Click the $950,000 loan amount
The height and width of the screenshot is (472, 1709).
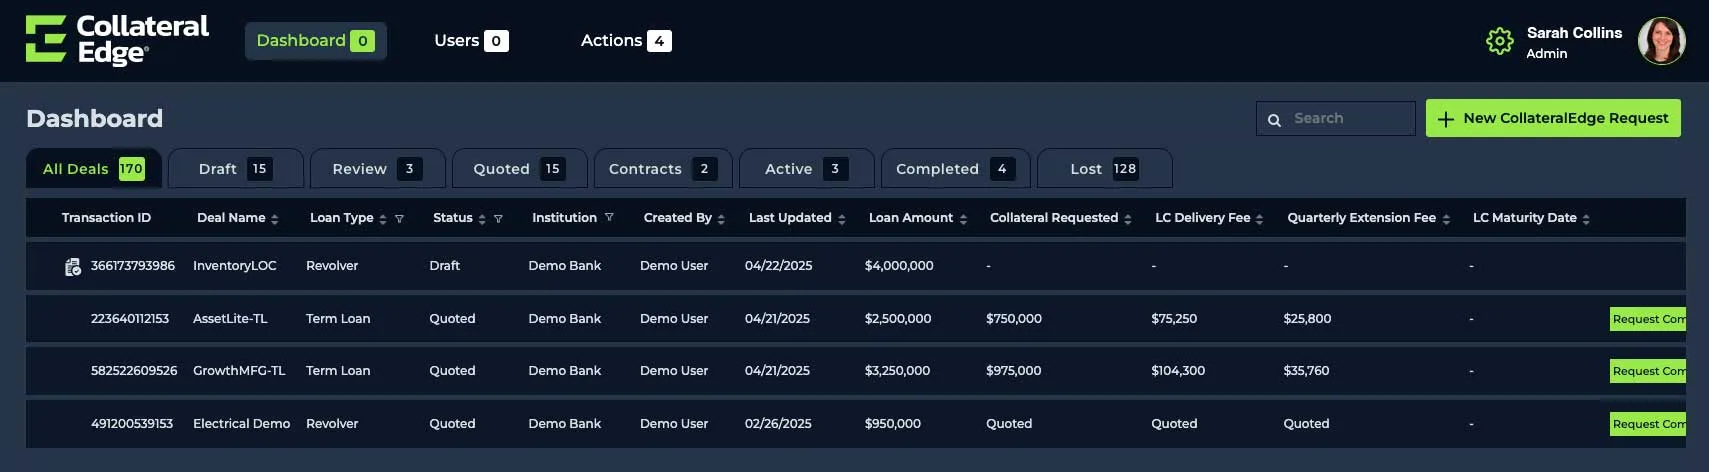[893, 424]
